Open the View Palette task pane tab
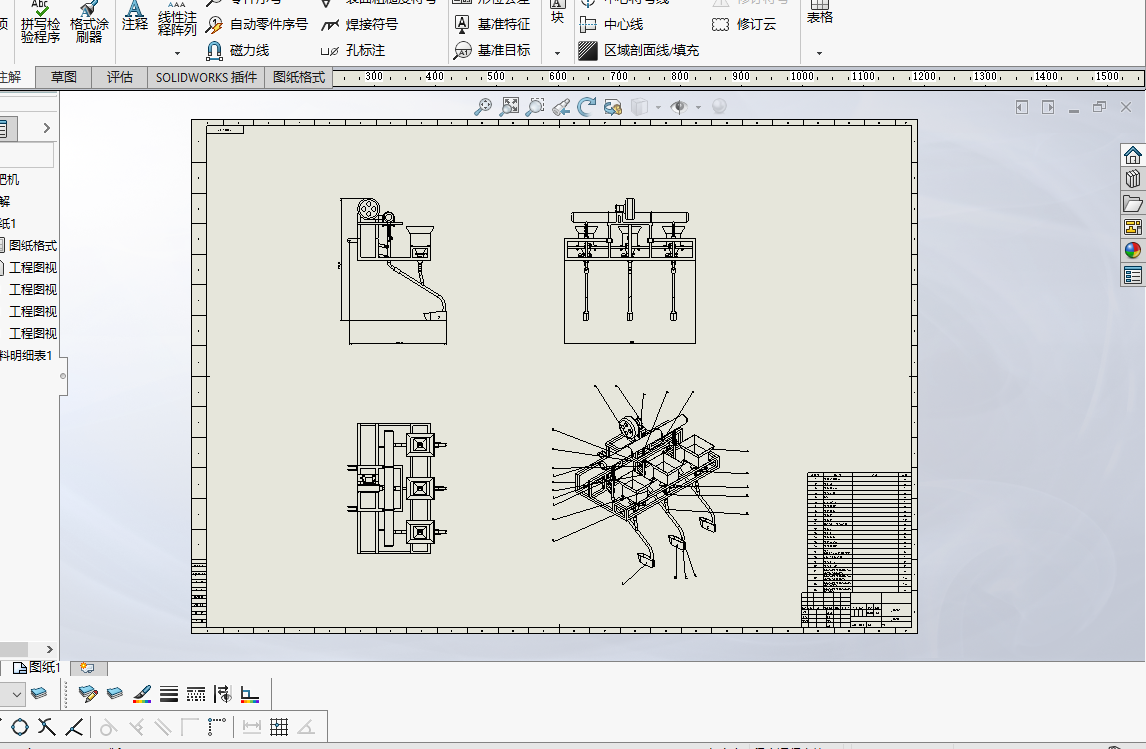 [x=1133, y=227]
